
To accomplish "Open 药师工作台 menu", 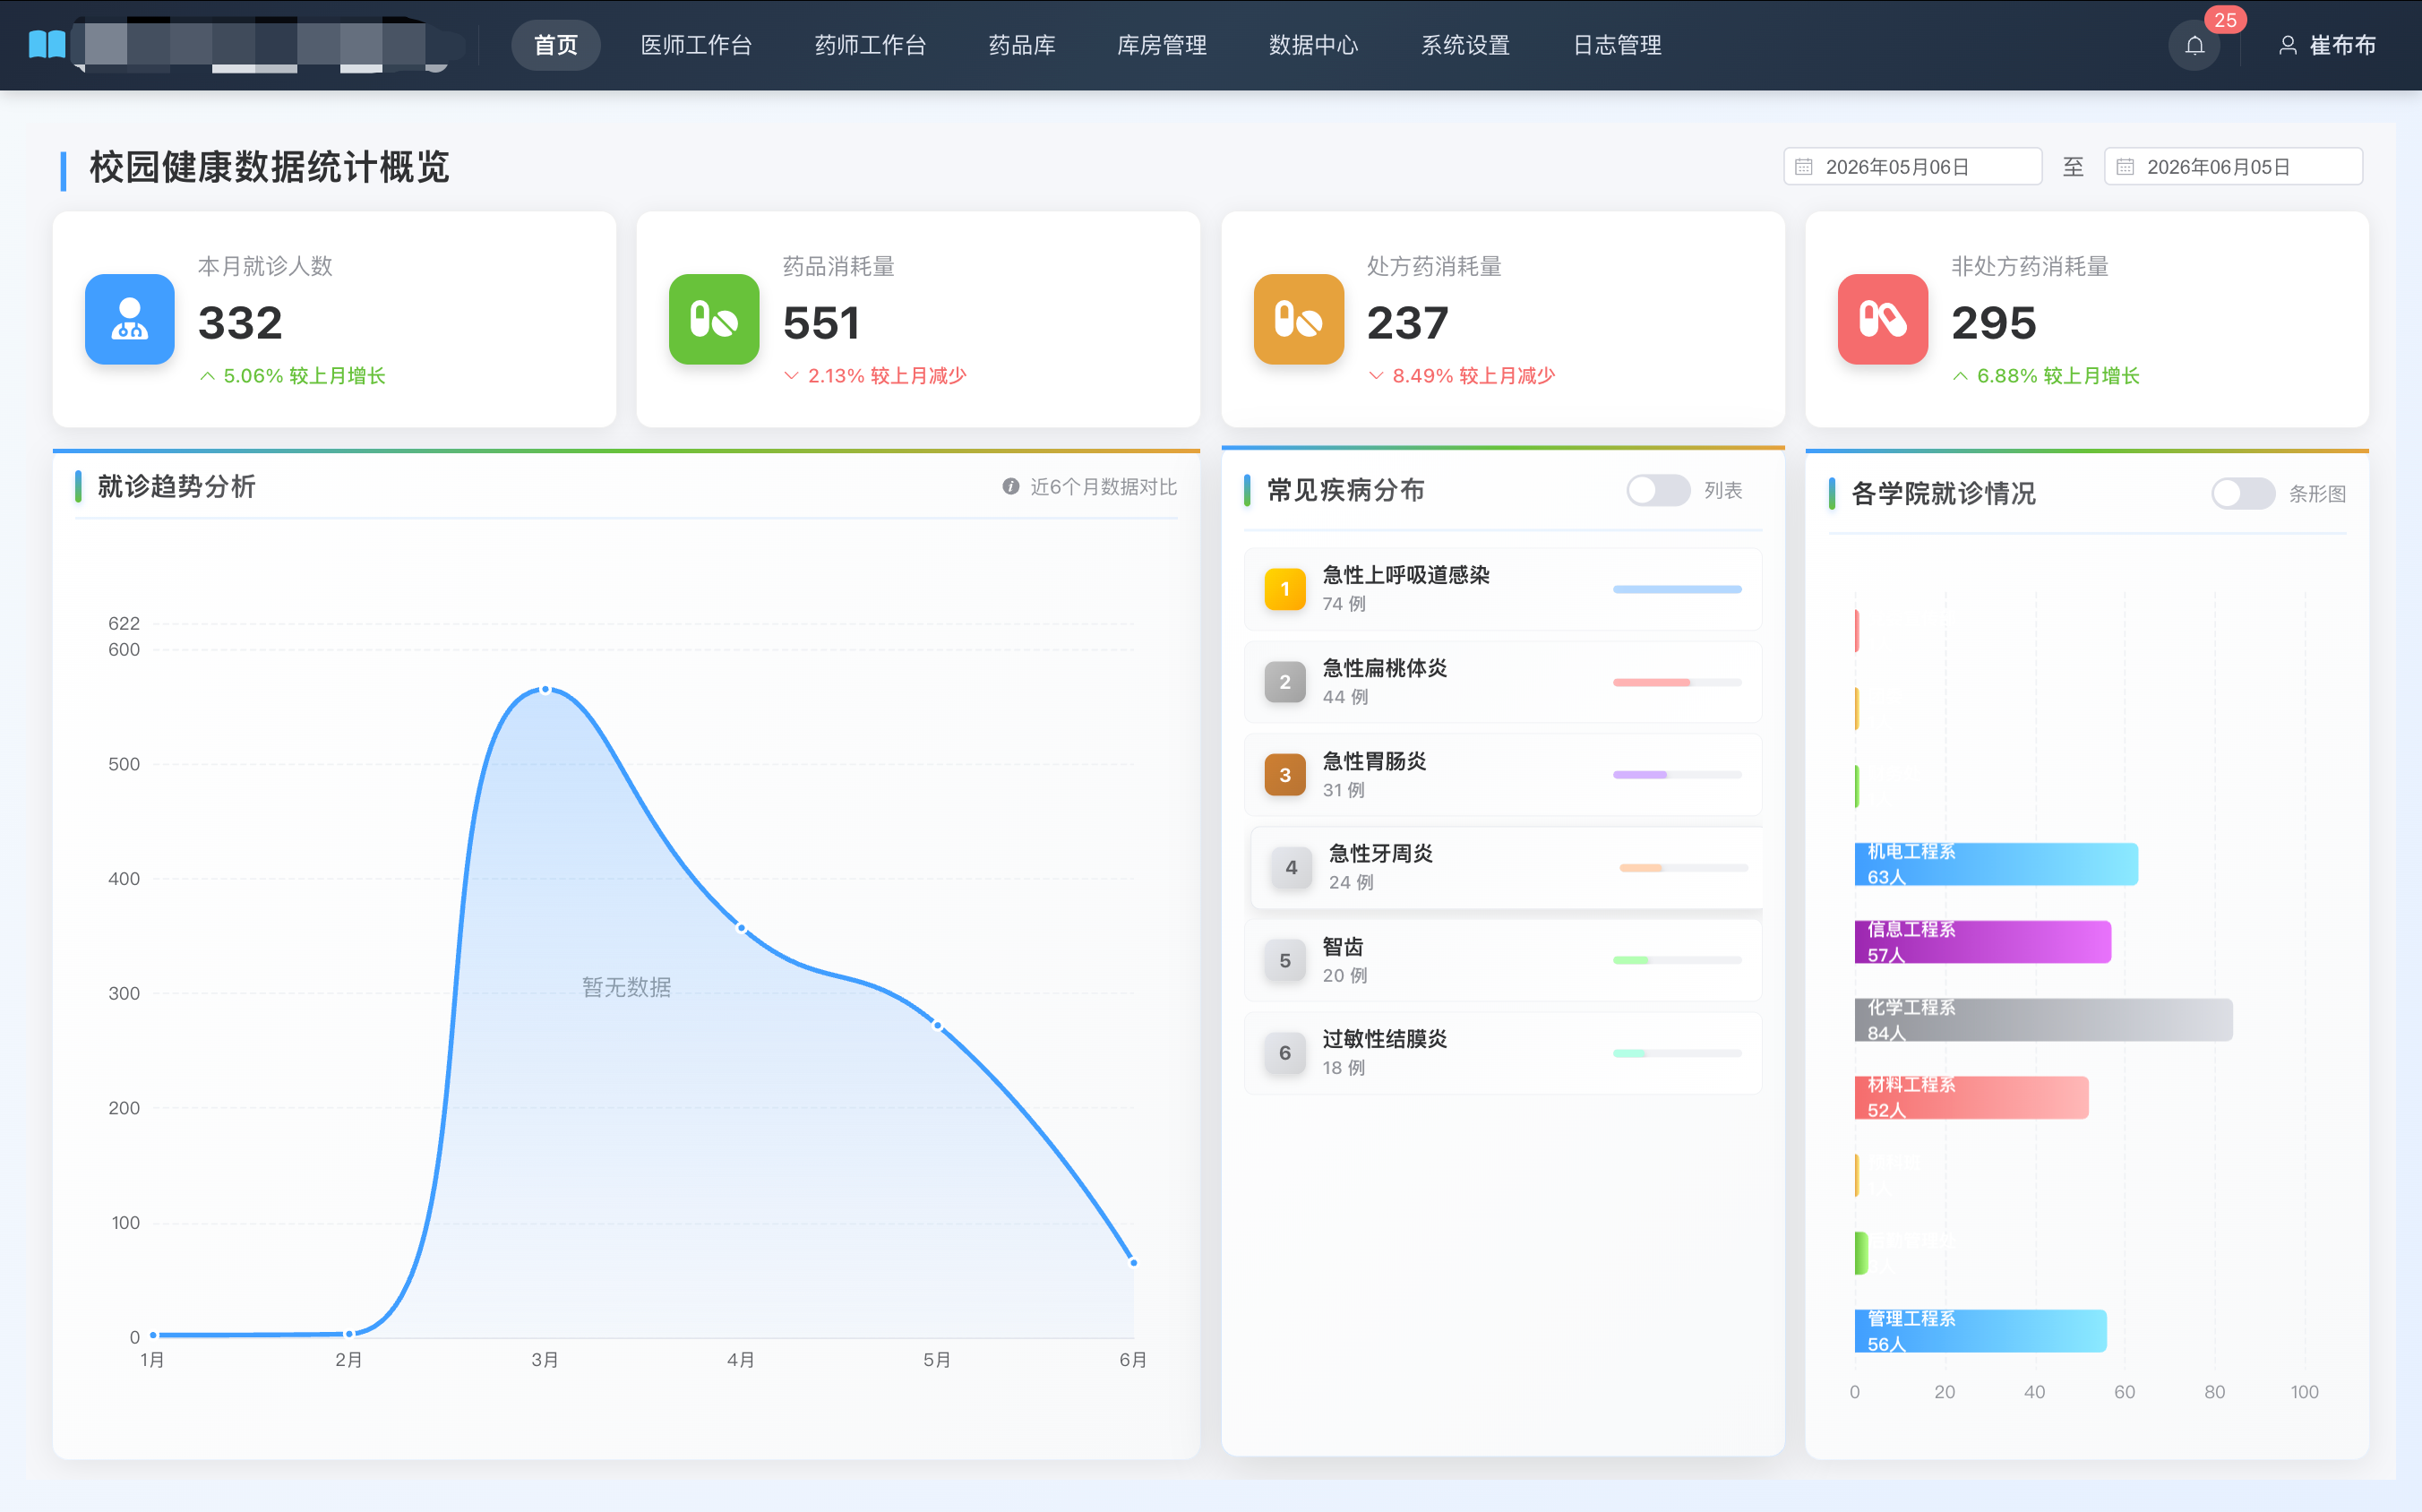I will pos(870,45).
